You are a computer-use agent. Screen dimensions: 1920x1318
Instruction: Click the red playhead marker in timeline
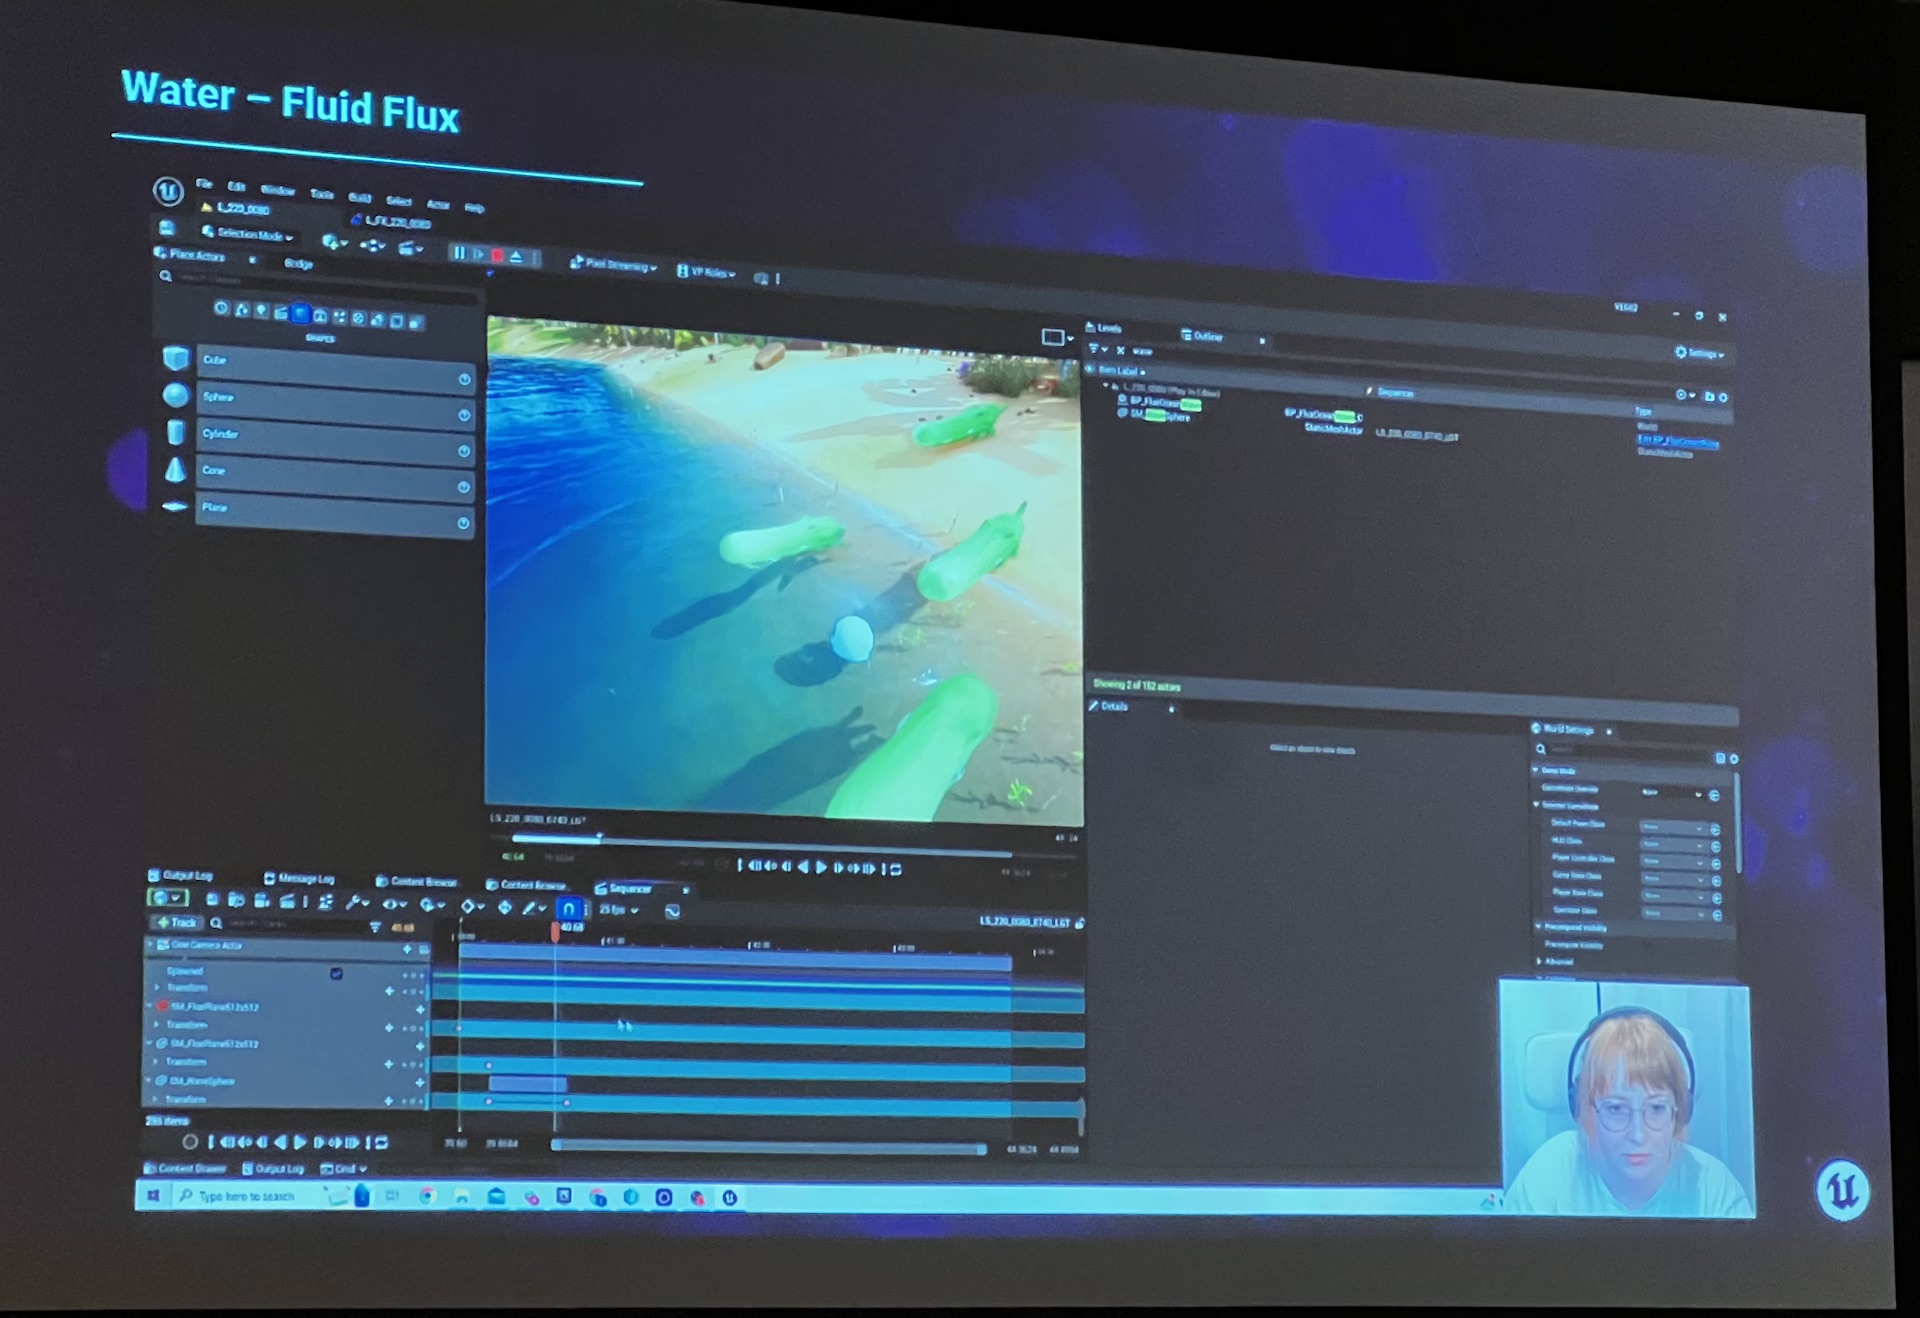click(555, 930)
